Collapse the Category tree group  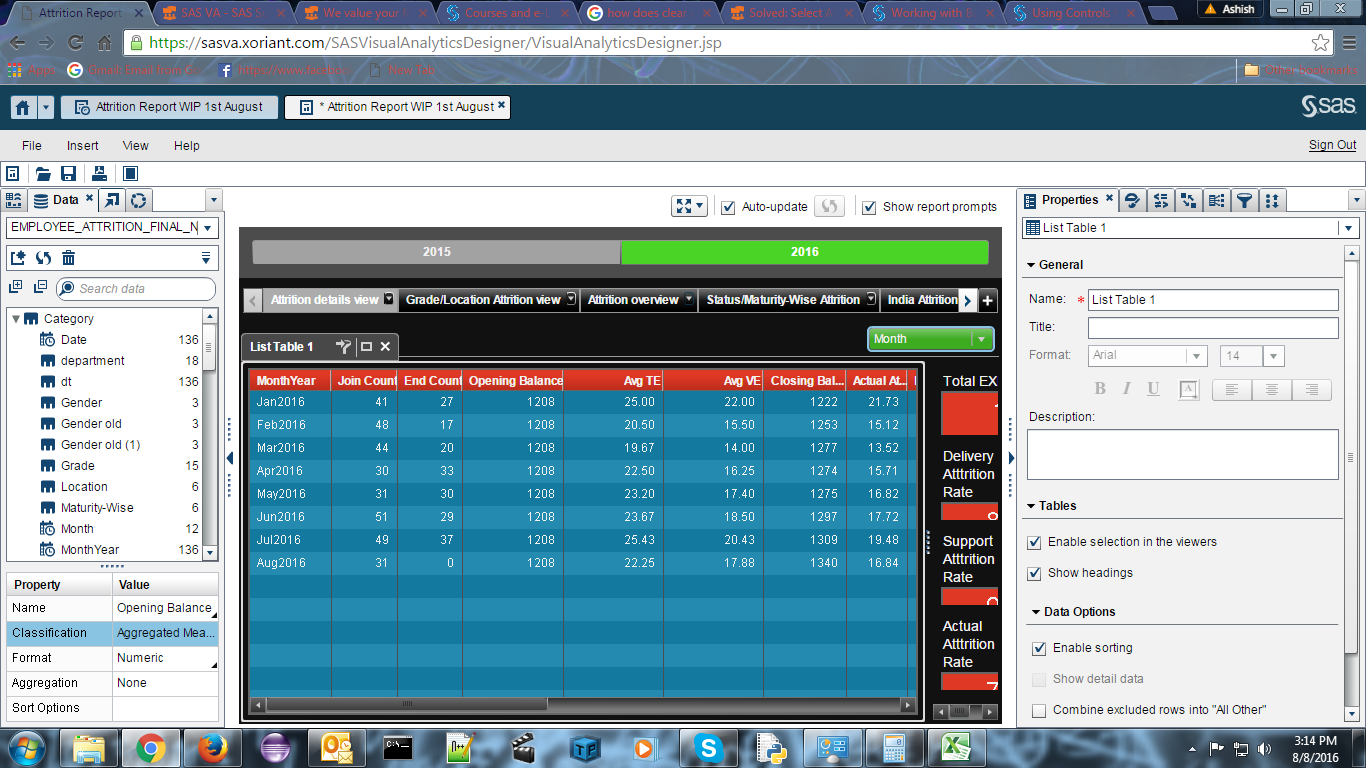tap(16, 319)
